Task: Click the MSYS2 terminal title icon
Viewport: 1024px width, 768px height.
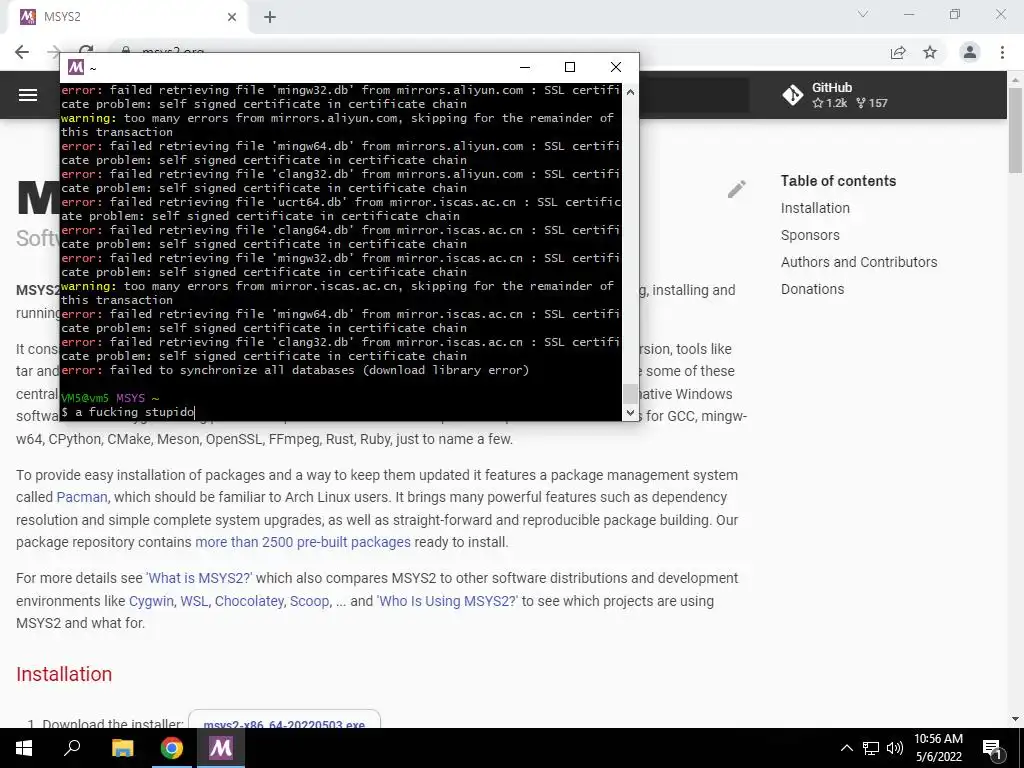Action: click(x=76, y=67)
